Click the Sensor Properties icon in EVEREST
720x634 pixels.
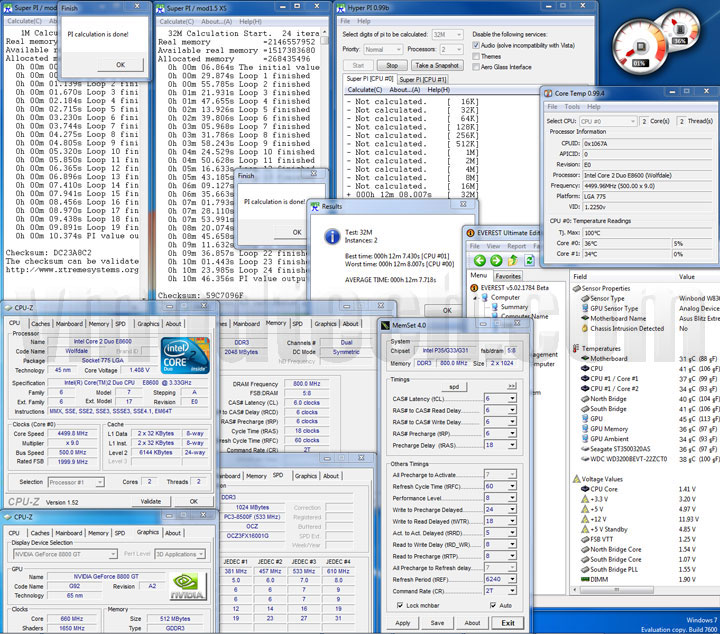point(577,288)
